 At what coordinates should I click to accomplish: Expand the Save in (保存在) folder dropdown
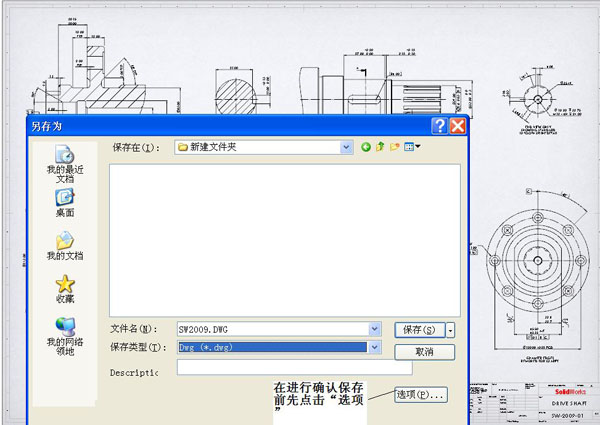click(x=346, y=147)
